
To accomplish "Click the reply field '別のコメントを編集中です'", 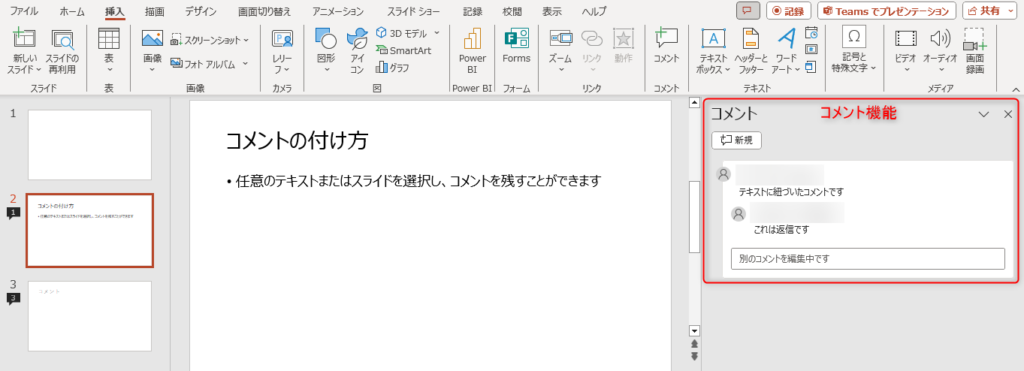I will coord(867,259).
